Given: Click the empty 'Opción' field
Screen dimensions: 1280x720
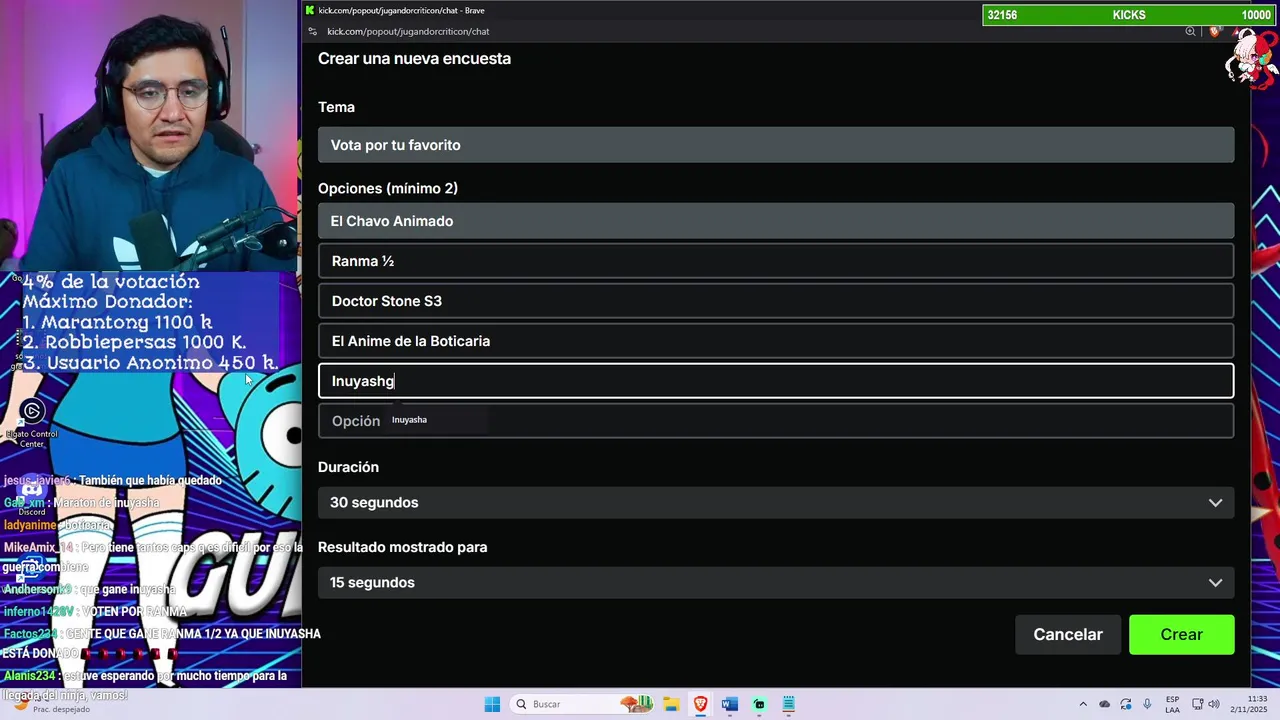Looking at the screenshot, I should click(x=776, y=421).
